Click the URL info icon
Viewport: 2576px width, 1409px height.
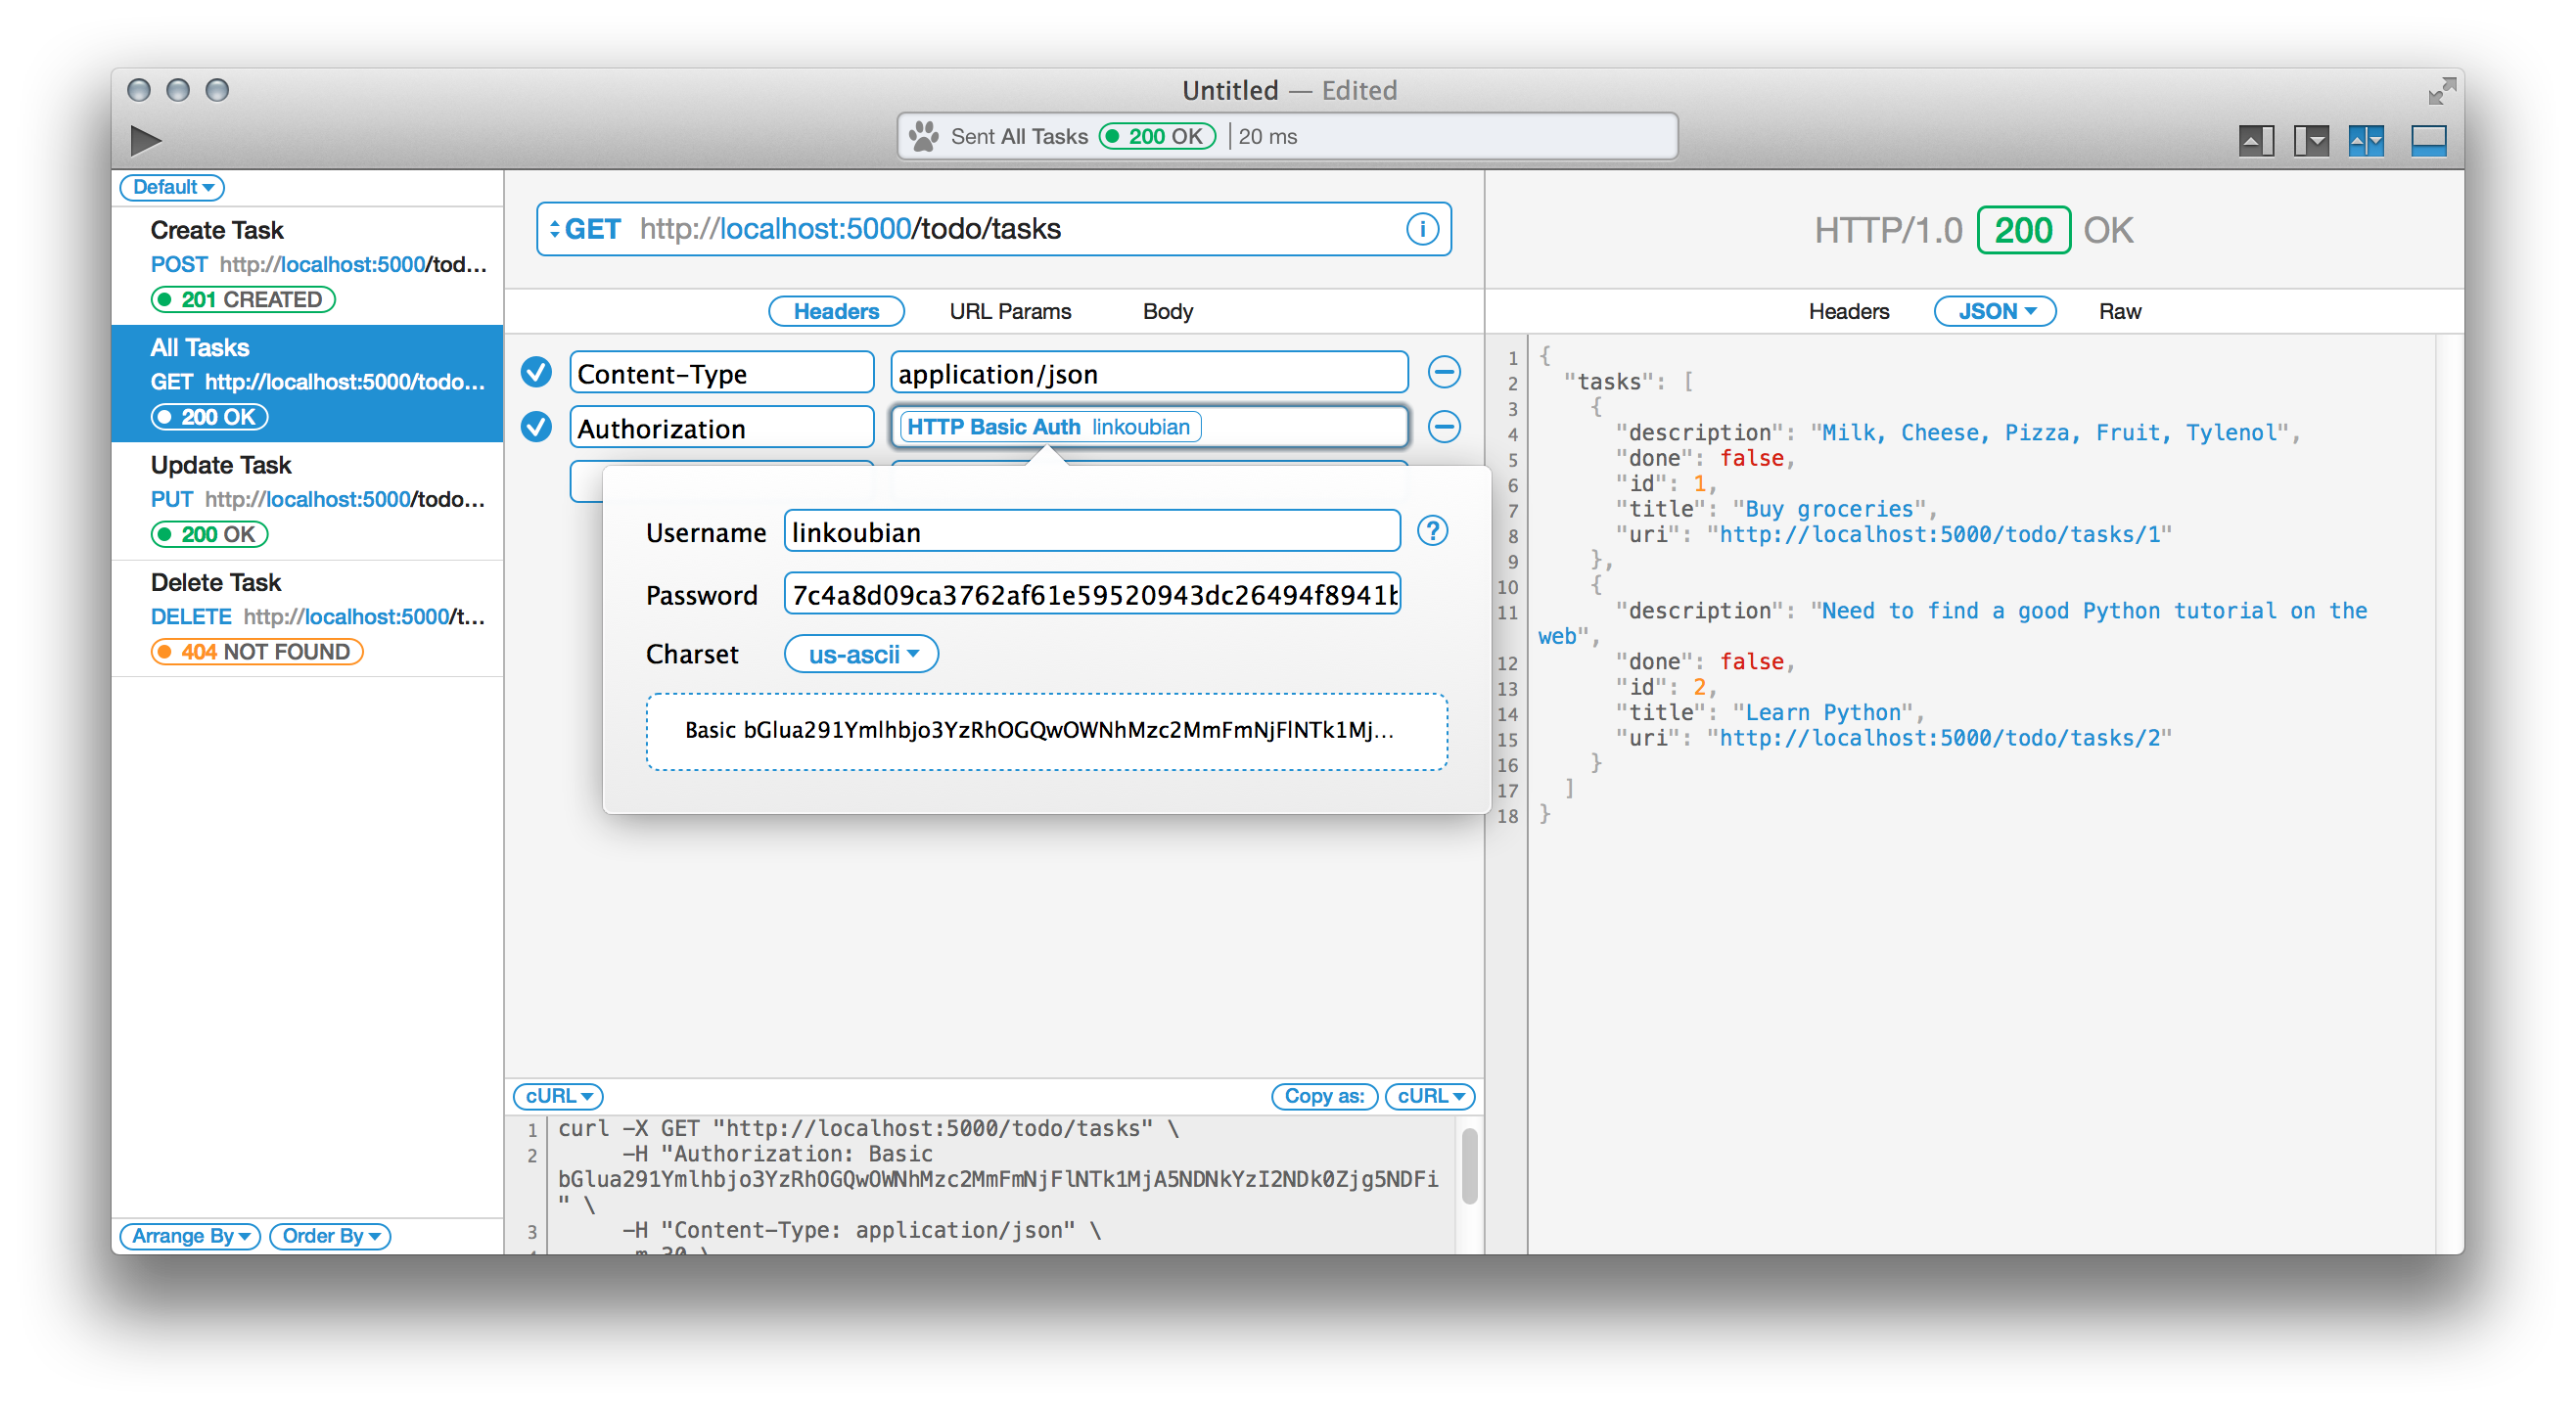click(1422, 229)
